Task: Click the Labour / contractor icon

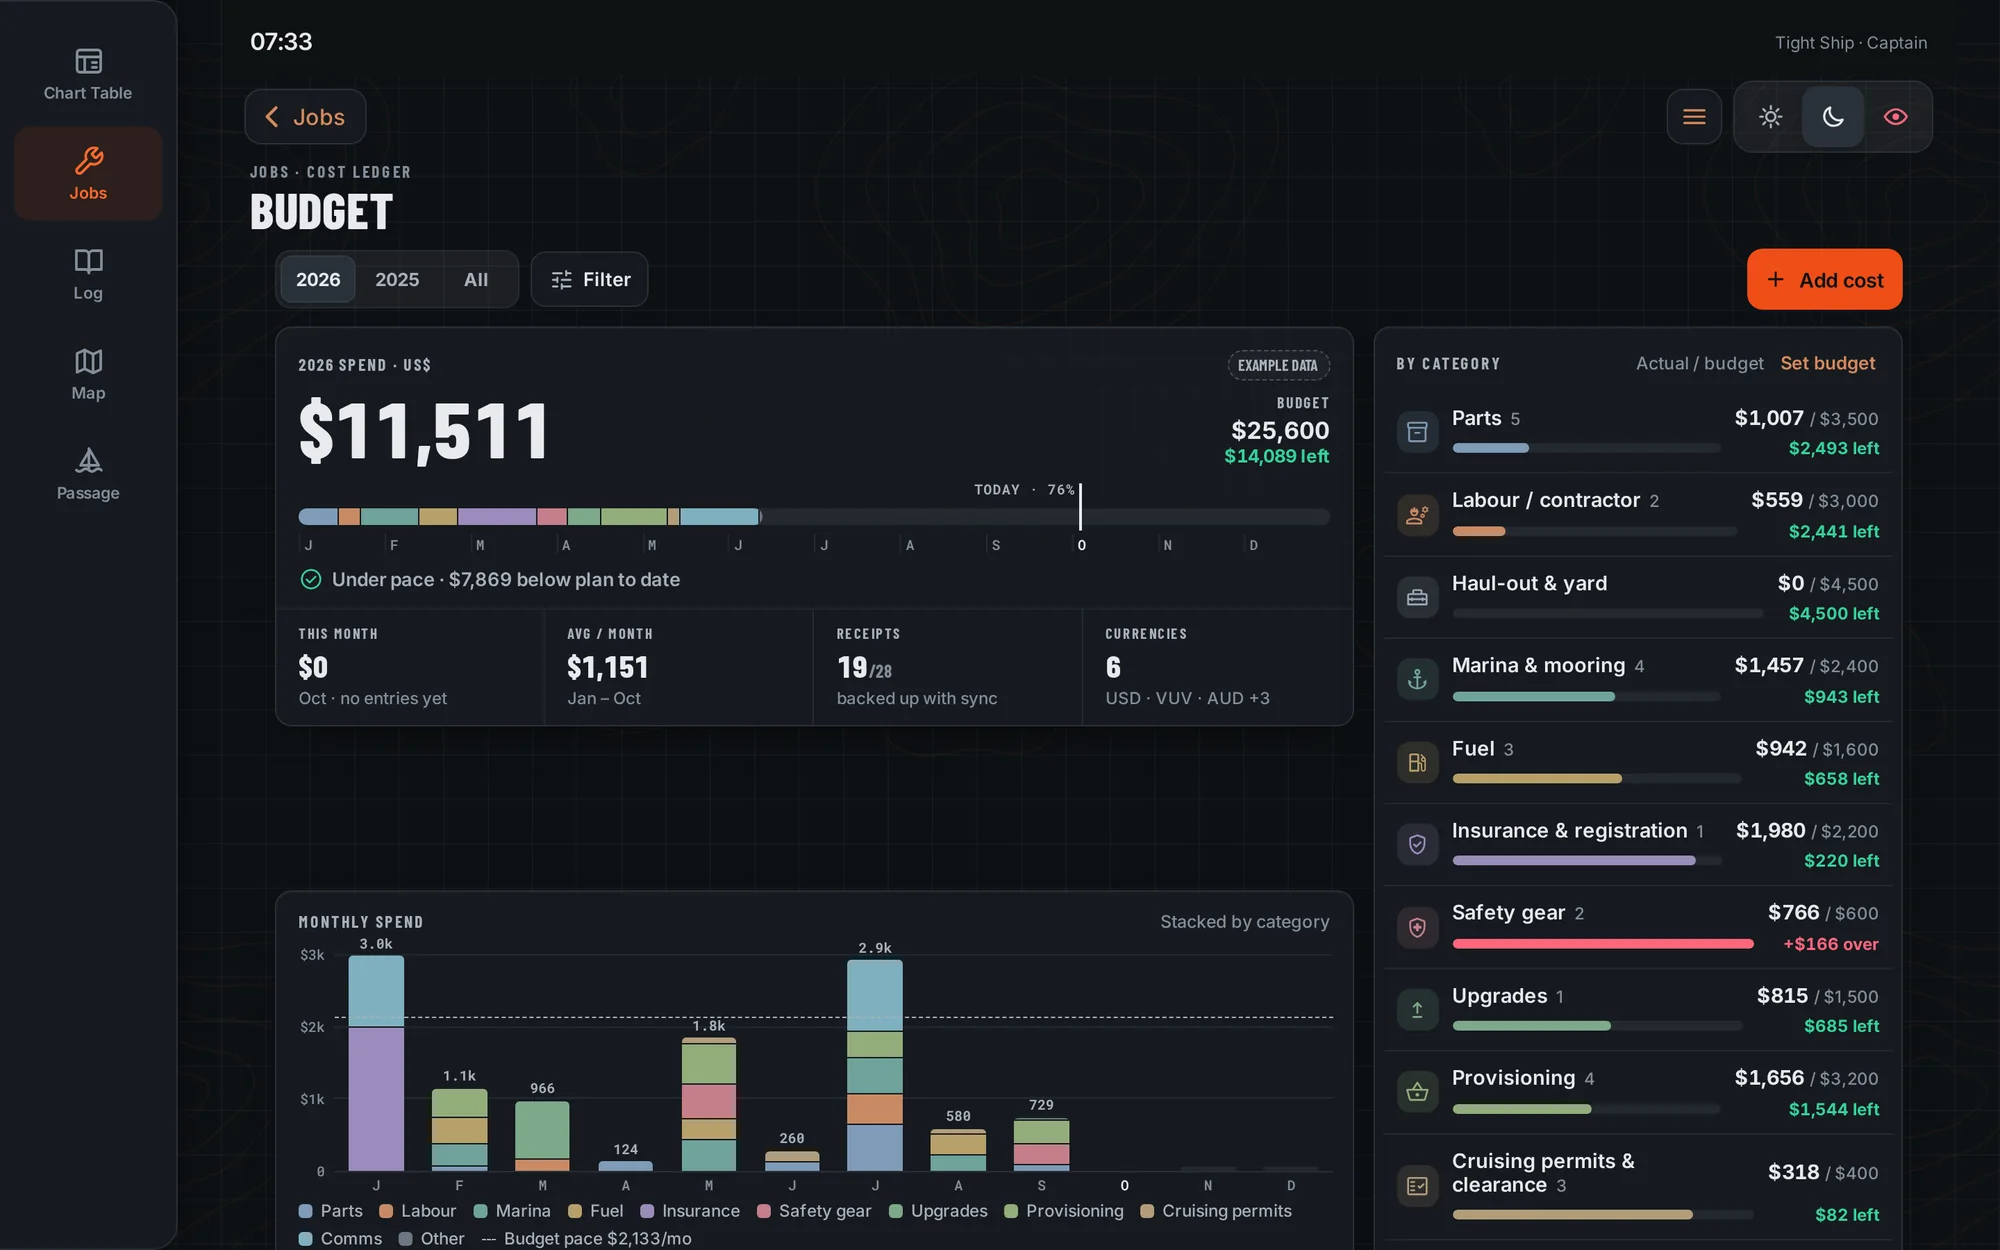Action: [x=1417, y=515]
